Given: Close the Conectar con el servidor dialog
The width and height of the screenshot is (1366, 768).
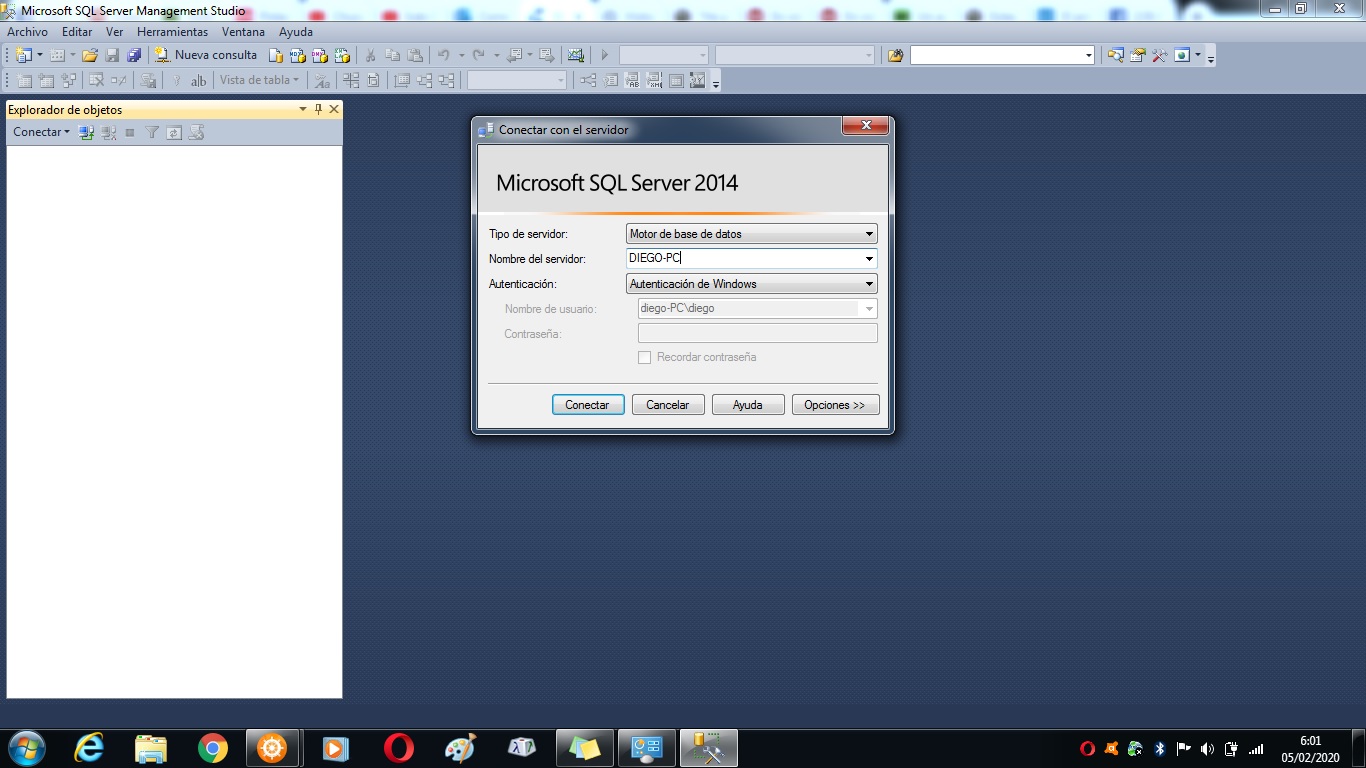Looking at the screenshot, I should (866, 126).
